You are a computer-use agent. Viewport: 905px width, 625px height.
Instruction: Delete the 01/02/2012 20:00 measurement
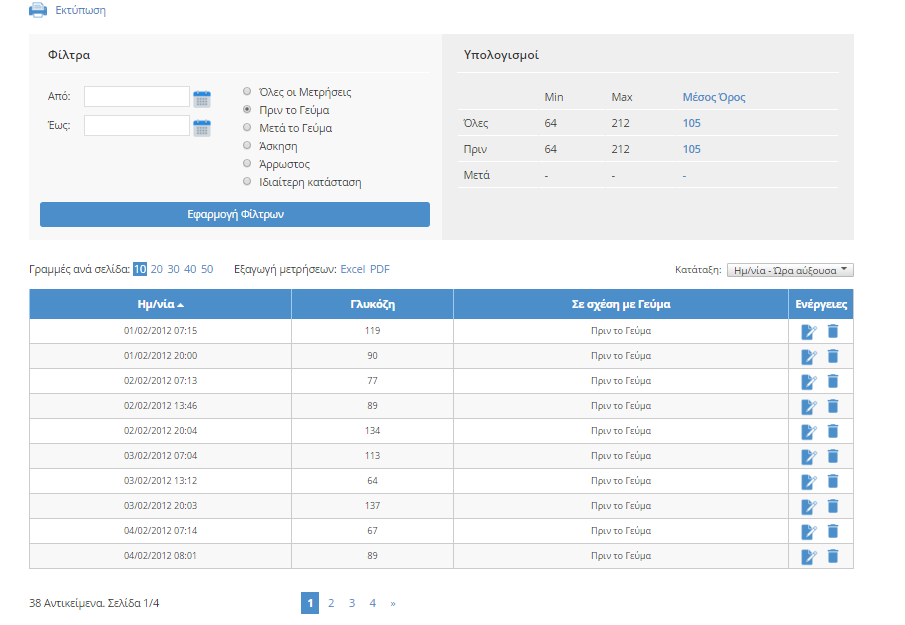click(x=833, y=356)
